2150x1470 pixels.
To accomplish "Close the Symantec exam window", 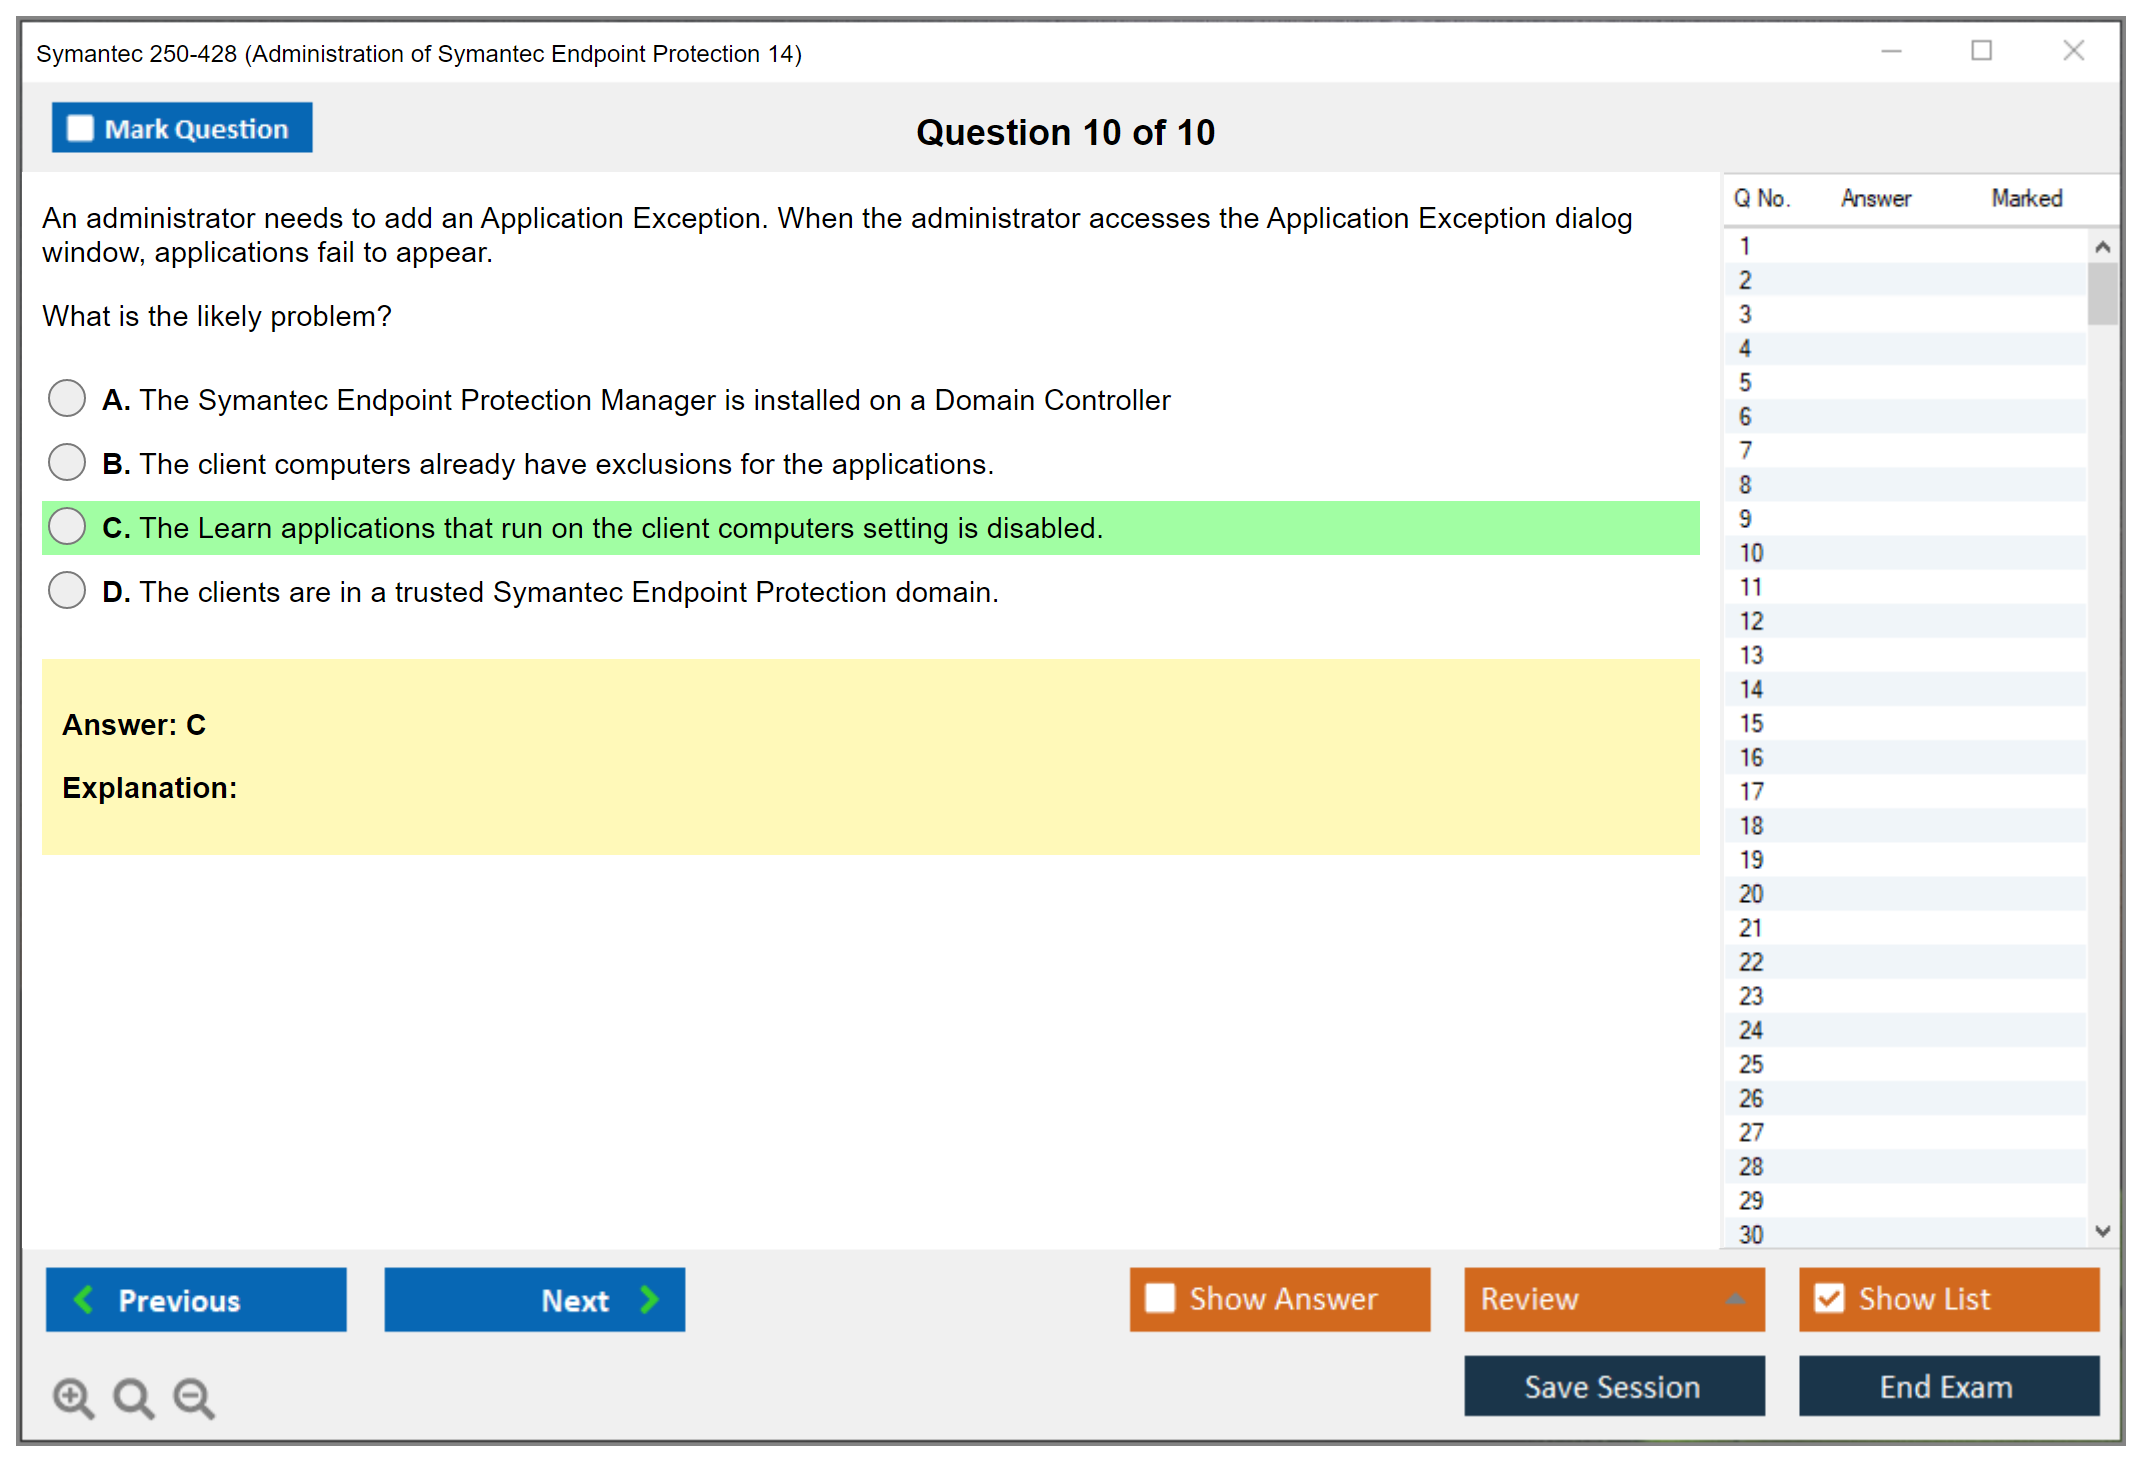I will click(x=2073, y=51).
